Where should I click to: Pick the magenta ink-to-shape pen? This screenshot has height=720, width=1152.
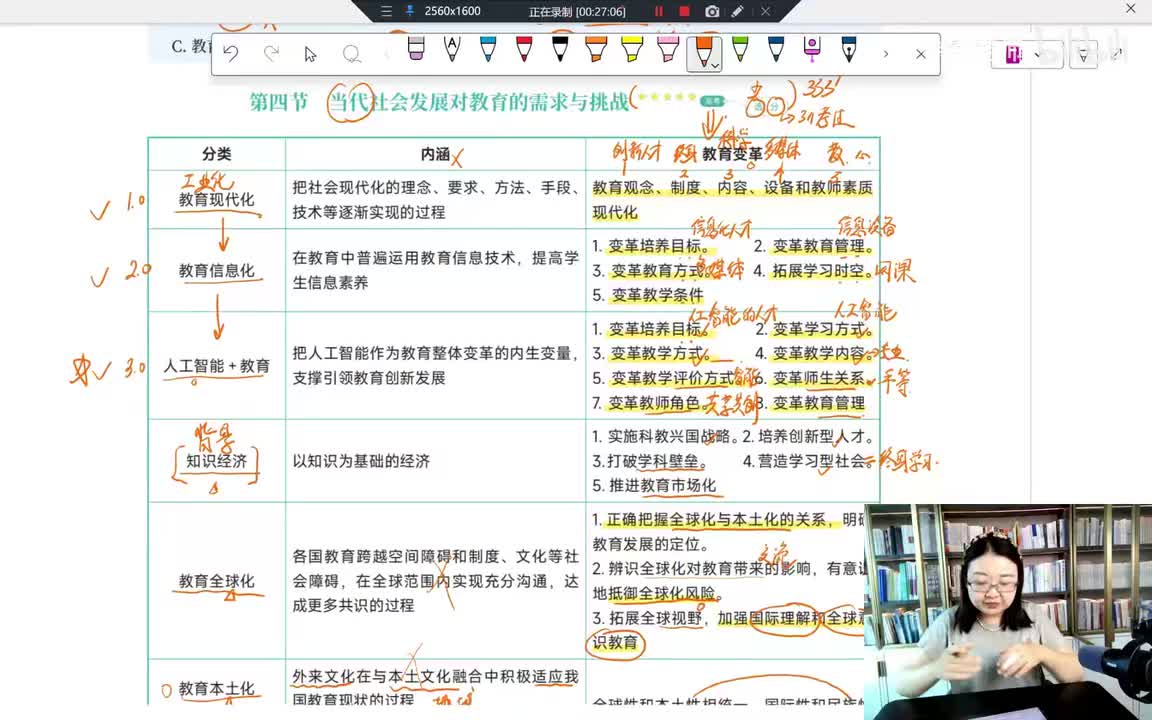point(812,49)
